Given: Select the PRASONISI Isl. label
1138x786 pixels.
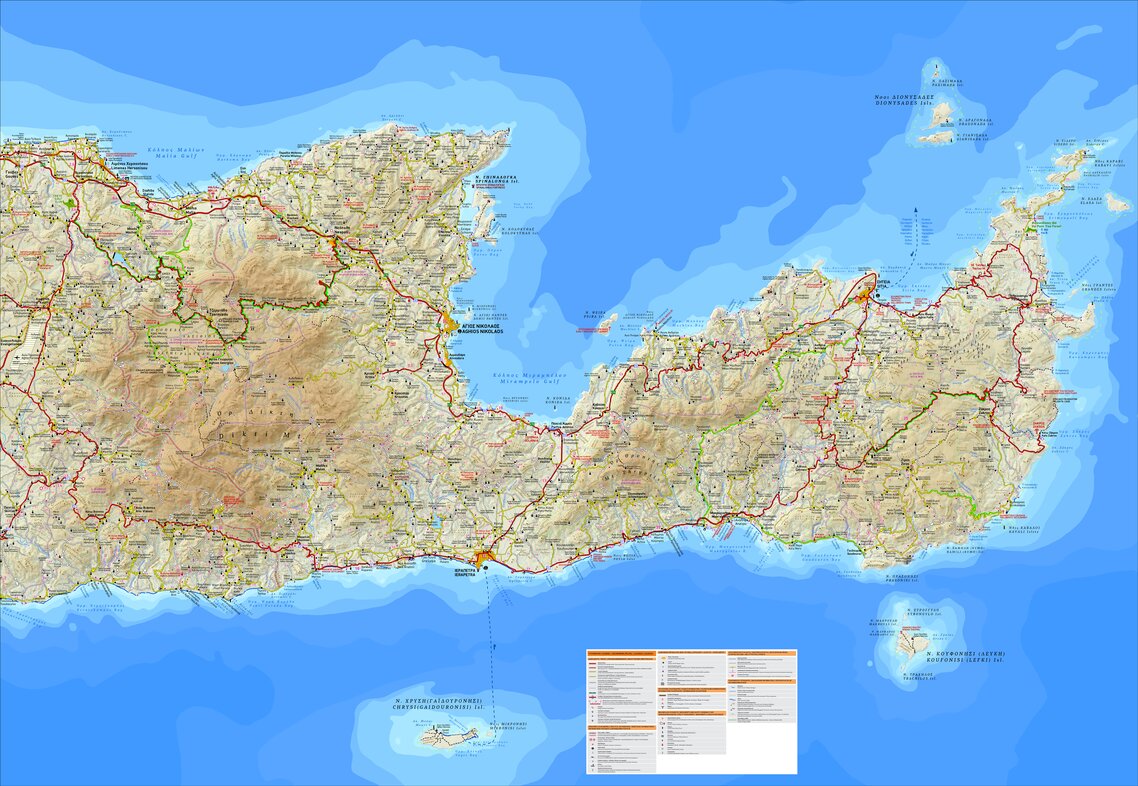Looking at the screenshot, I should (x=902, y=578).
